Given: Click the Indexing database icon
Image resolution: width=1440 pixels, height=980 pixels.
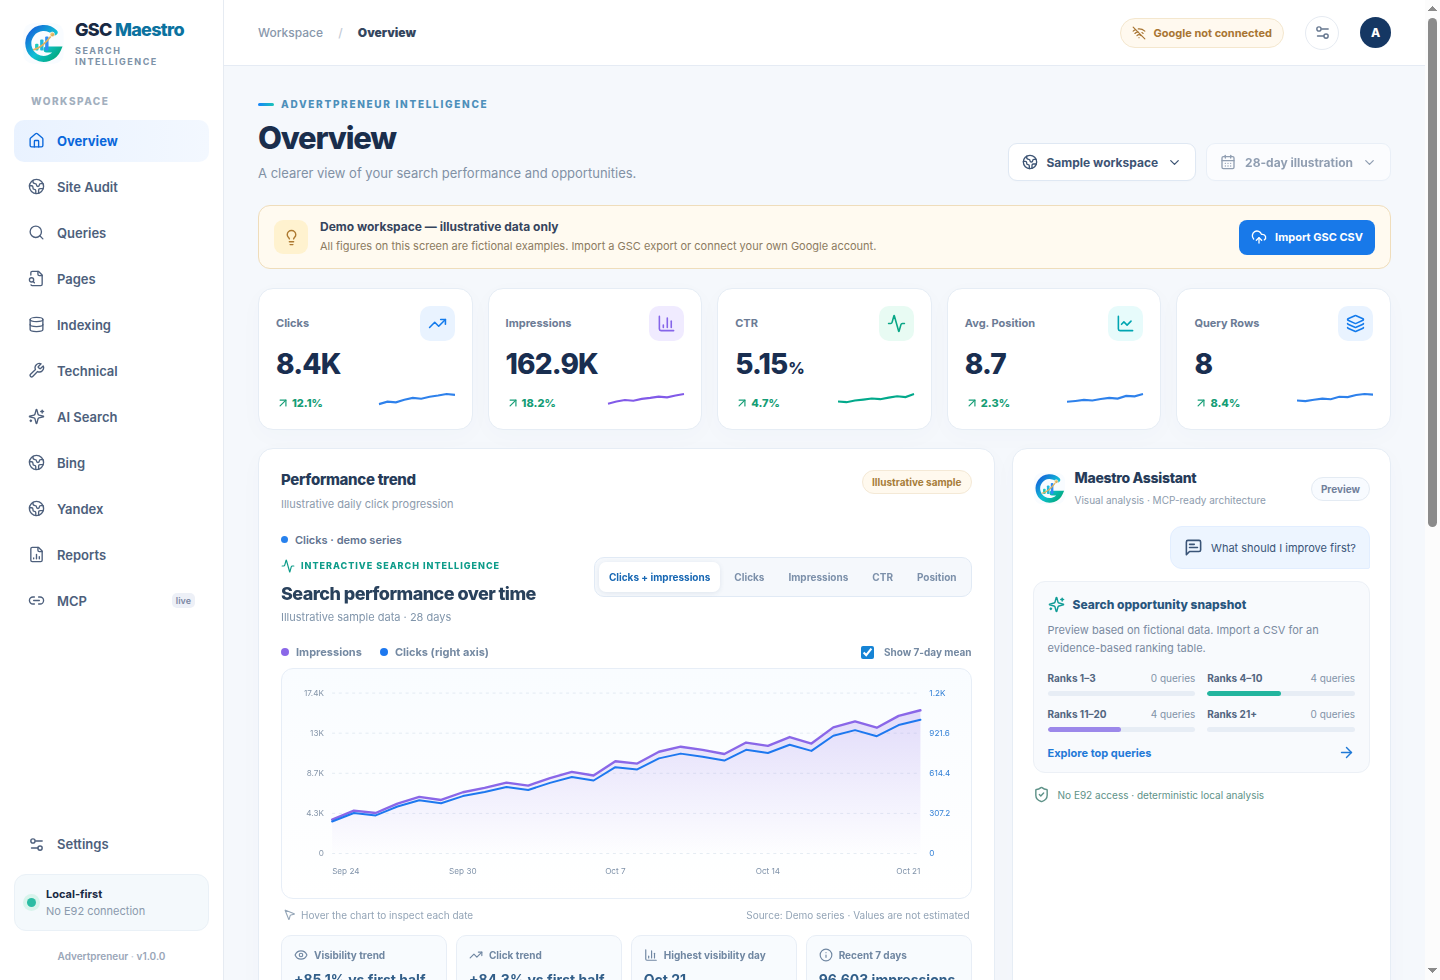Looking at the screenshot, I should 37,325.
